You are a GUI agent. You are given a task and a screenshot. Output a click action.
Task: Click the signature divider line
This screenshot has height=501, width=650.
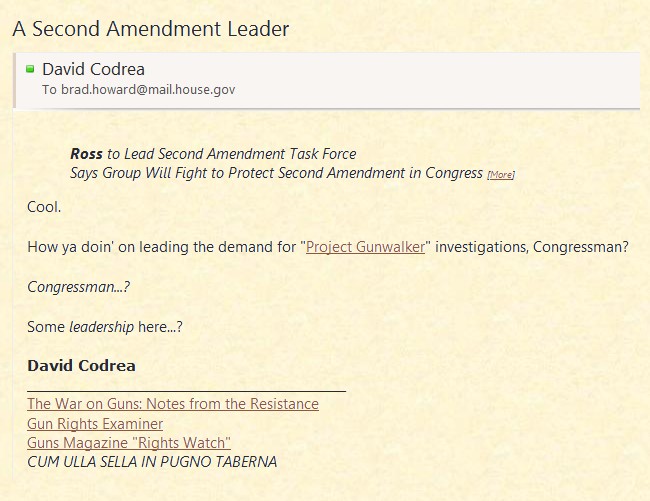pos(187,391)
